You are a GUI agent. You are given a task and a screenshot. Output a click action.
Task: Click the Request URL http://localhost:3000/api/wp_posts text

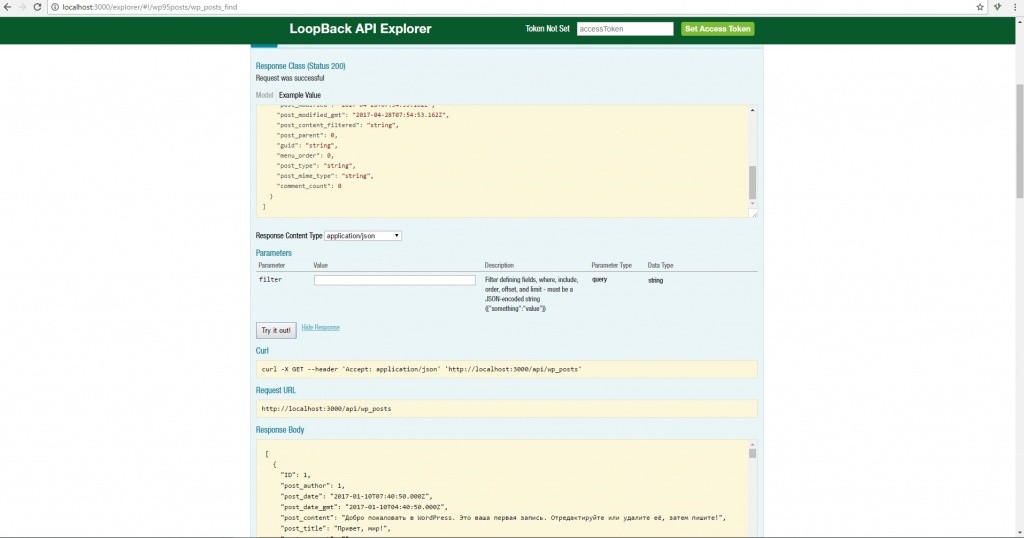pyautogui.click(x=326, y=409)
